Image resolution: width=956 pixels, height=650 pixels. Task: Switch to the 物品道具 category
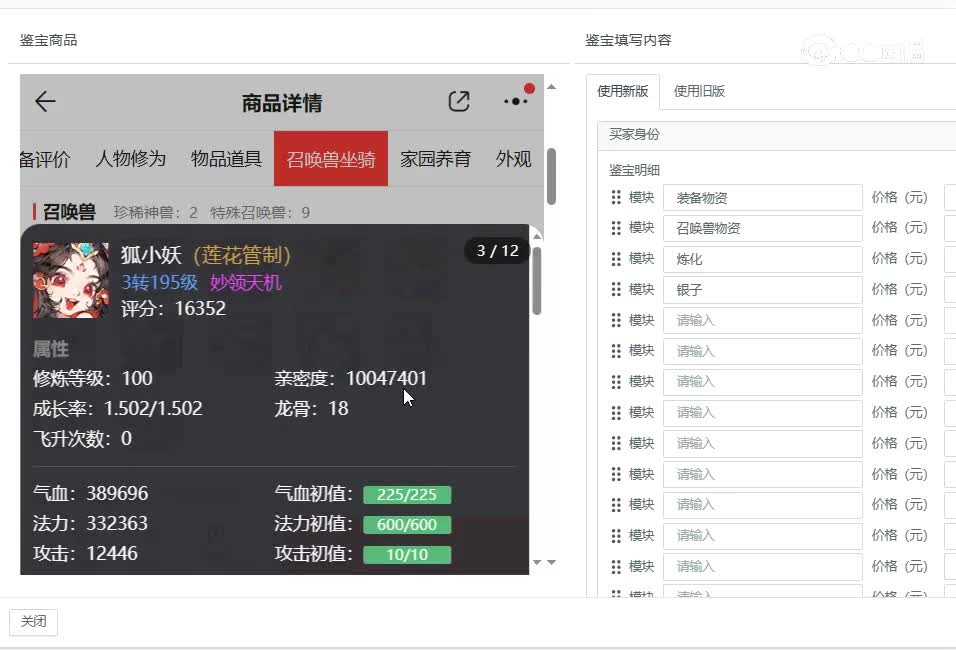224,158
